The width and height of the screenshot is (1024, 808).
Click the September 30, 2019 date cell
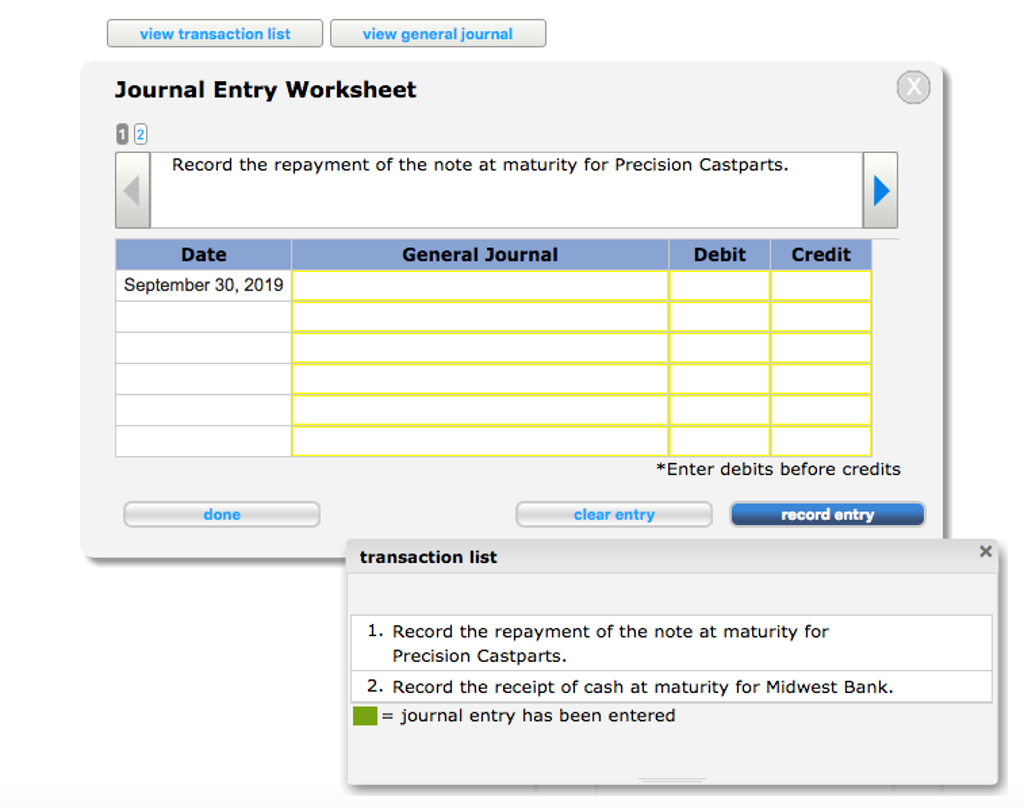[203, 285]
